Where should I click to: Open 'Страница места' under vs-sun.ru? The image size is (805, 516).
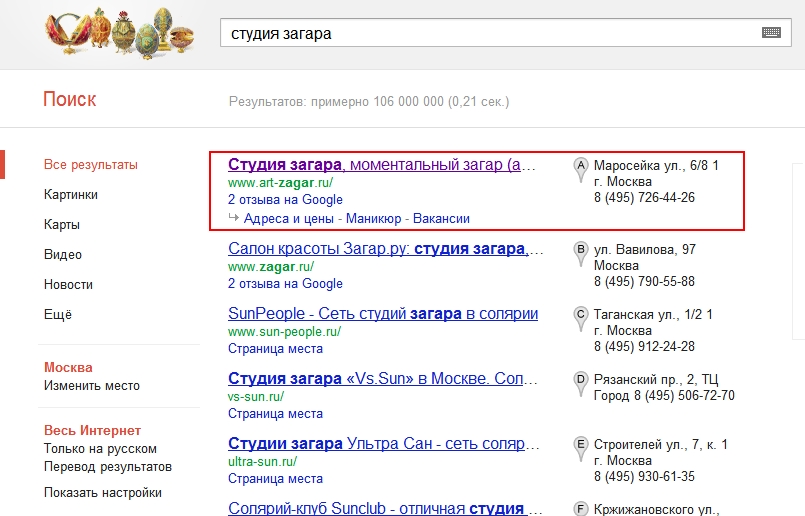[276, 414]
